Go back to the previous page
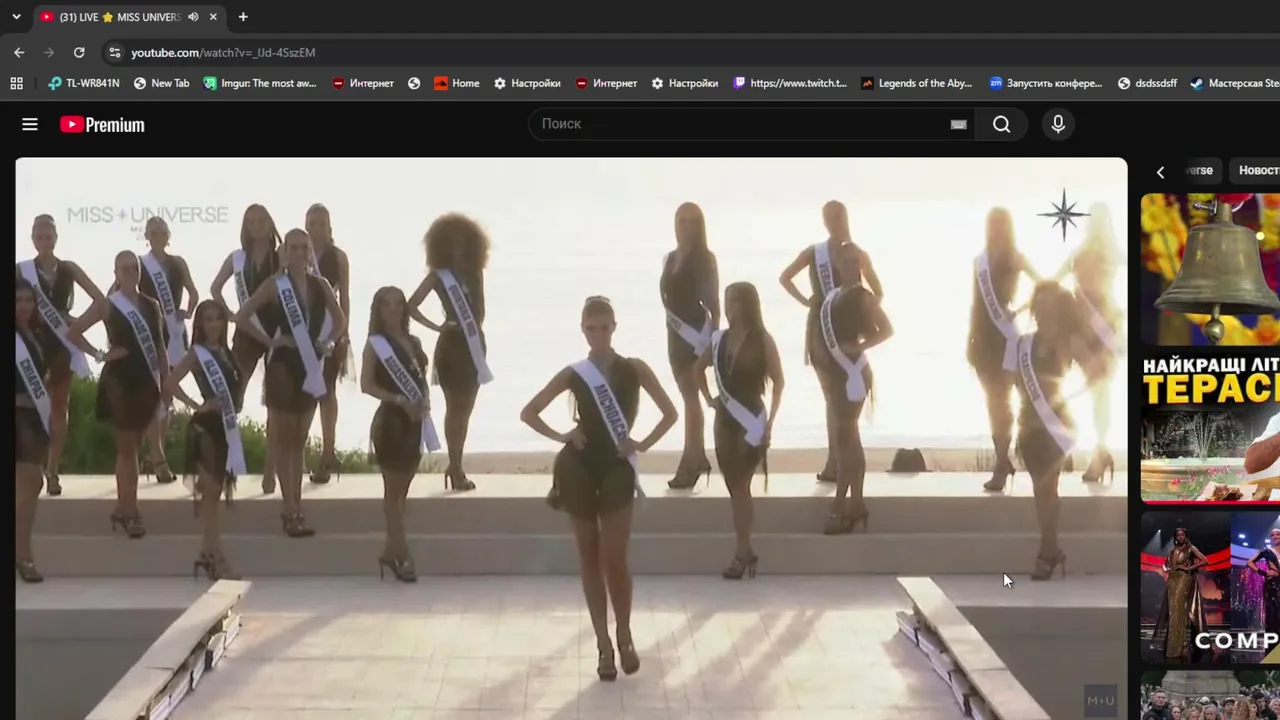This screenshot has height=720, width=1280. (19, 52)
